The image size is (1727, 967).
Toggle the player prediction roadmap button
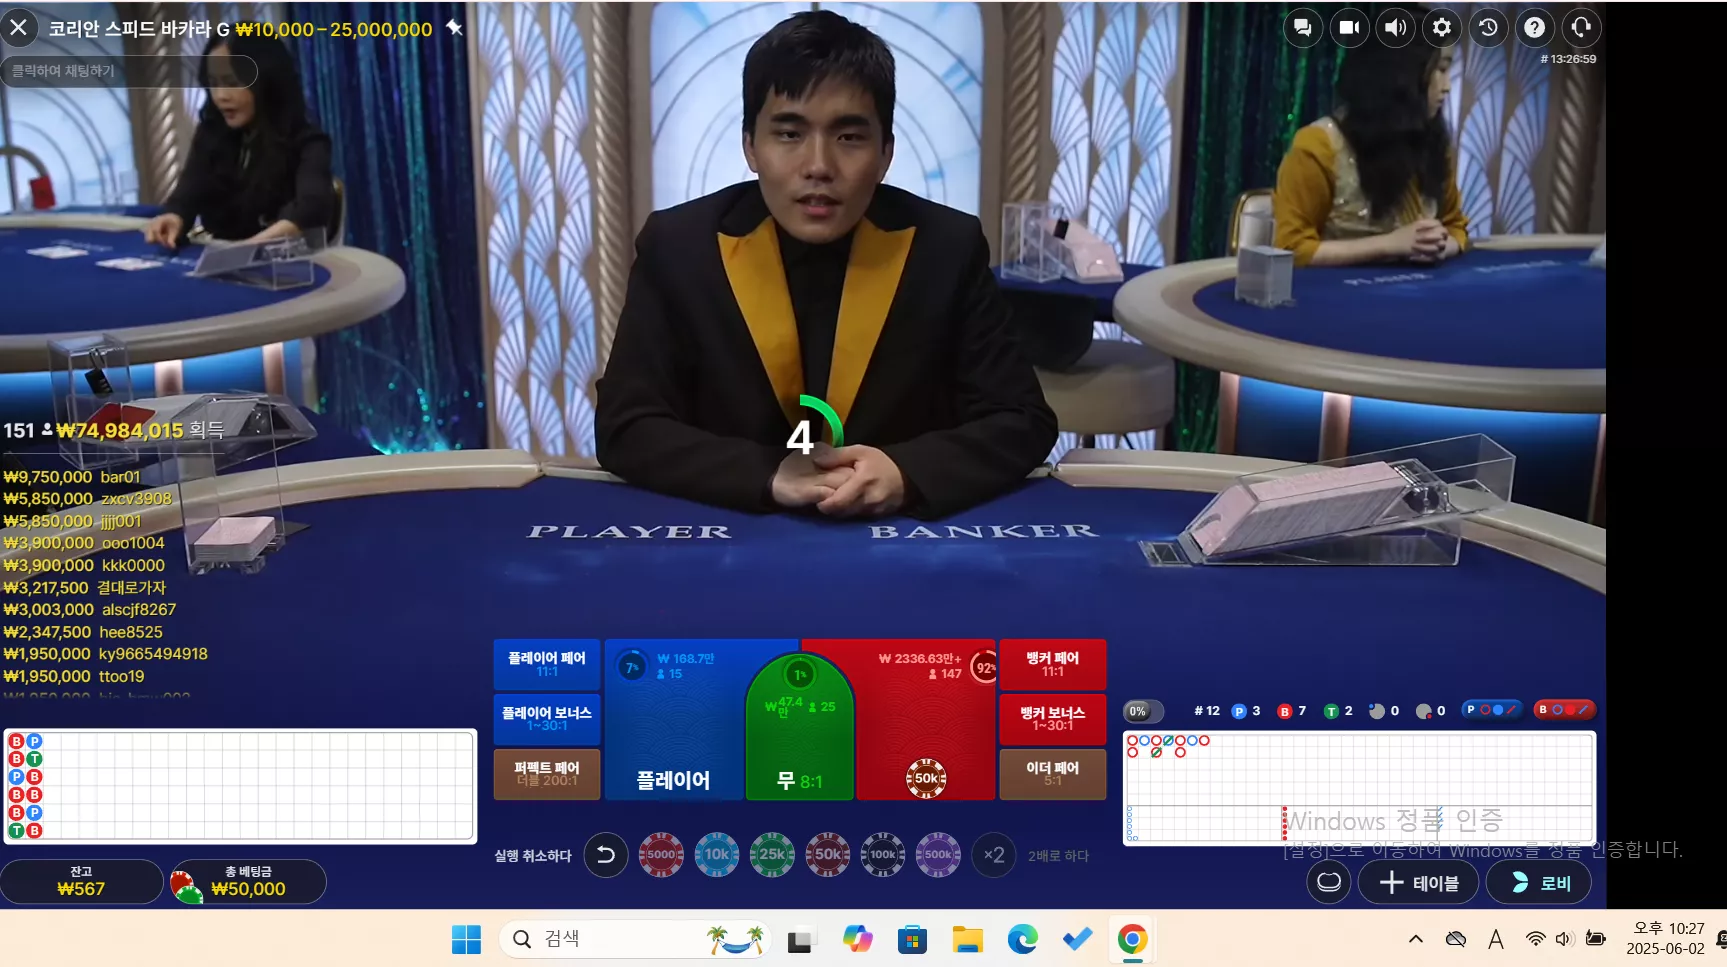tap(1491, 710)
